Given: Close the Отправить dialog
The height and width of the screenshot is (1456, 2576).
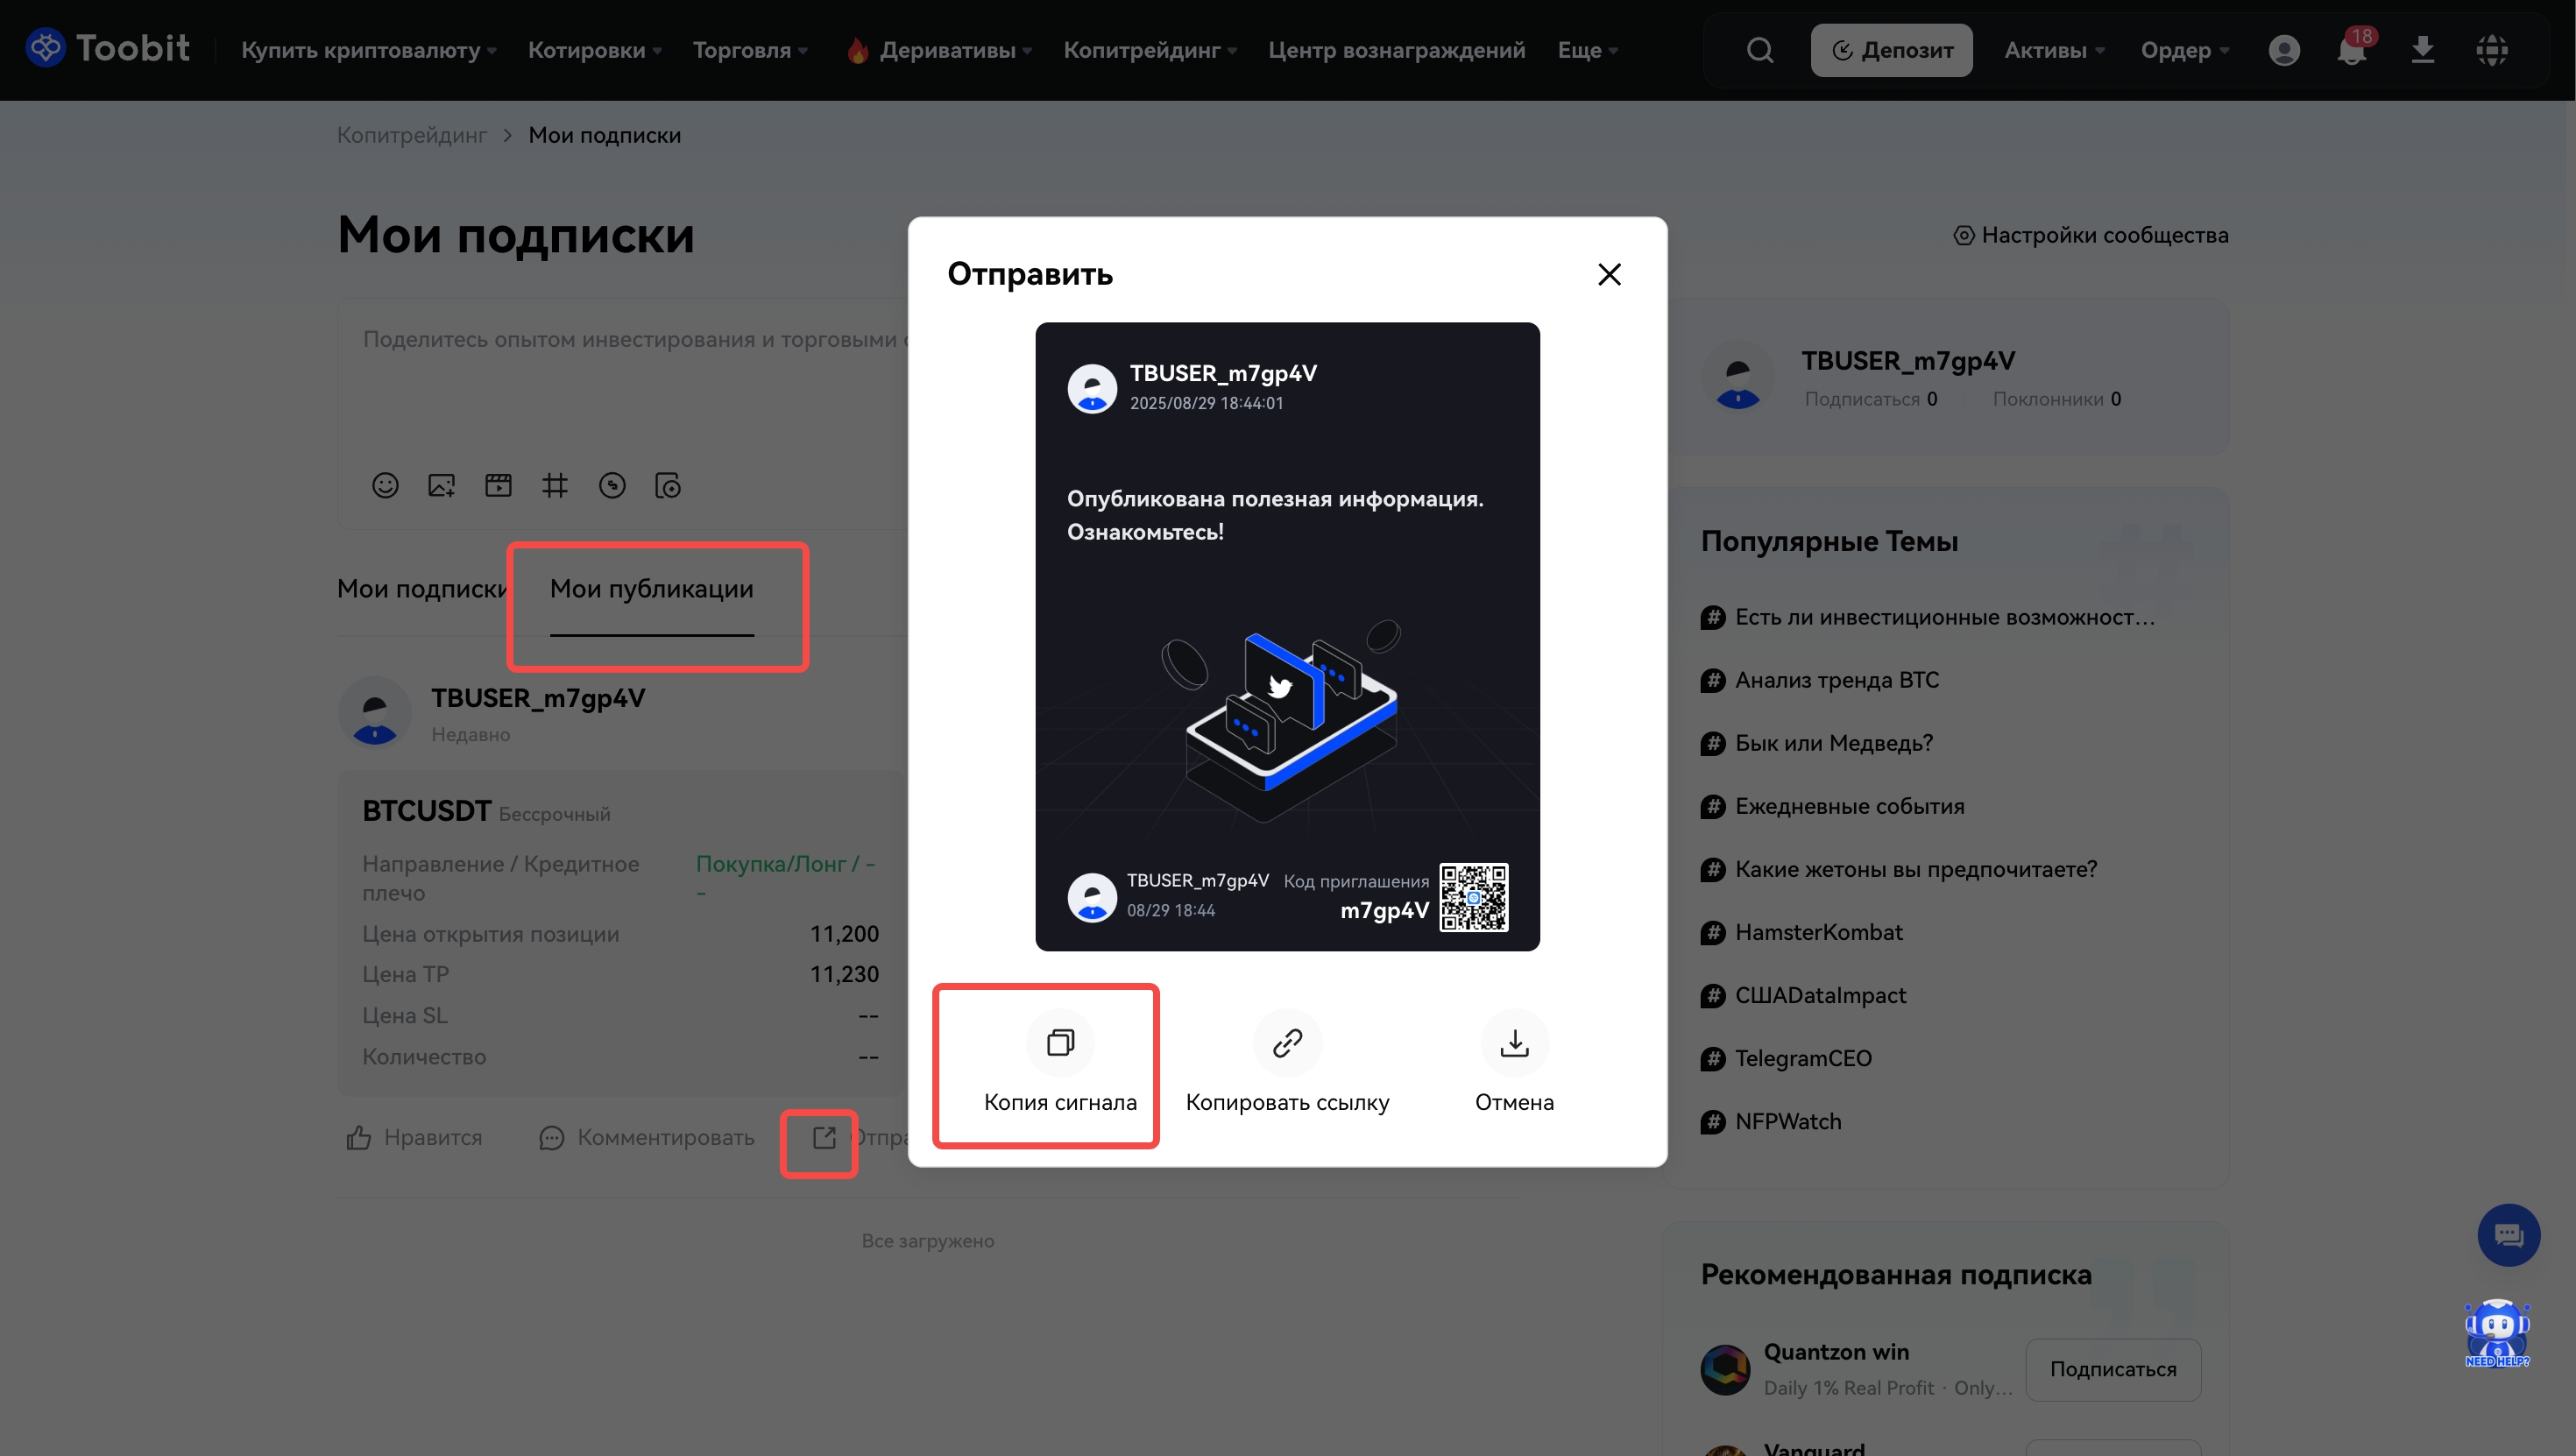Looking at the screenshot, I should click(1609, 274).
